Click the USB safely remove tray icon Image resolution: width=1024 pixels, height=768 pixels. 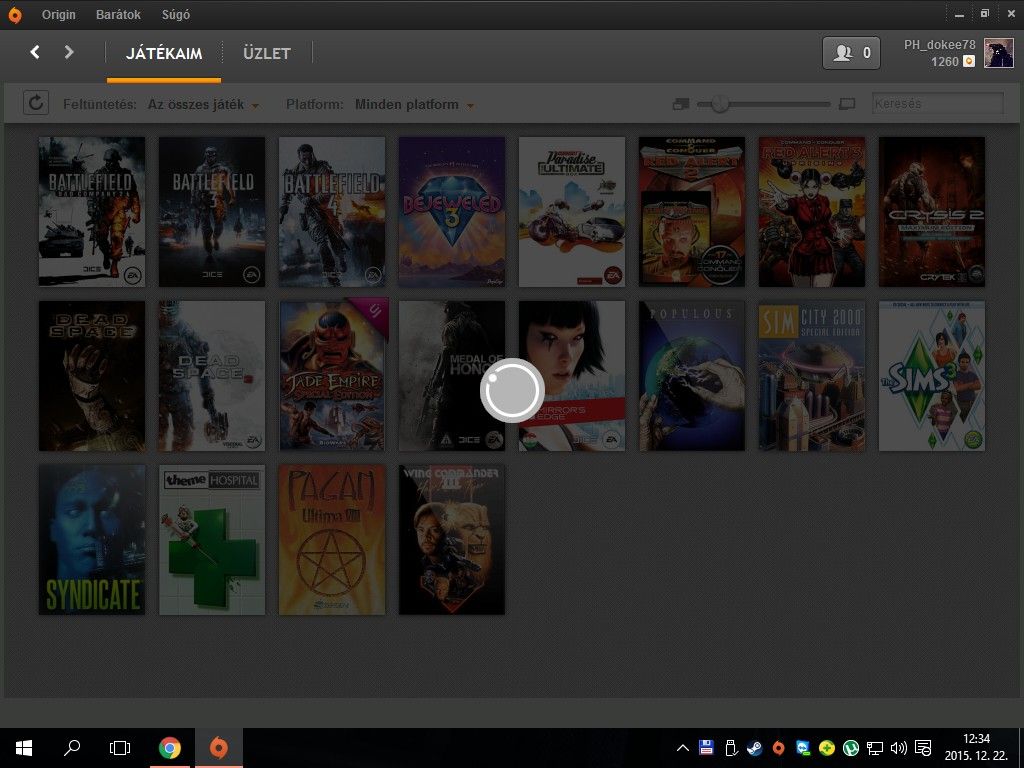coord(730,748)
